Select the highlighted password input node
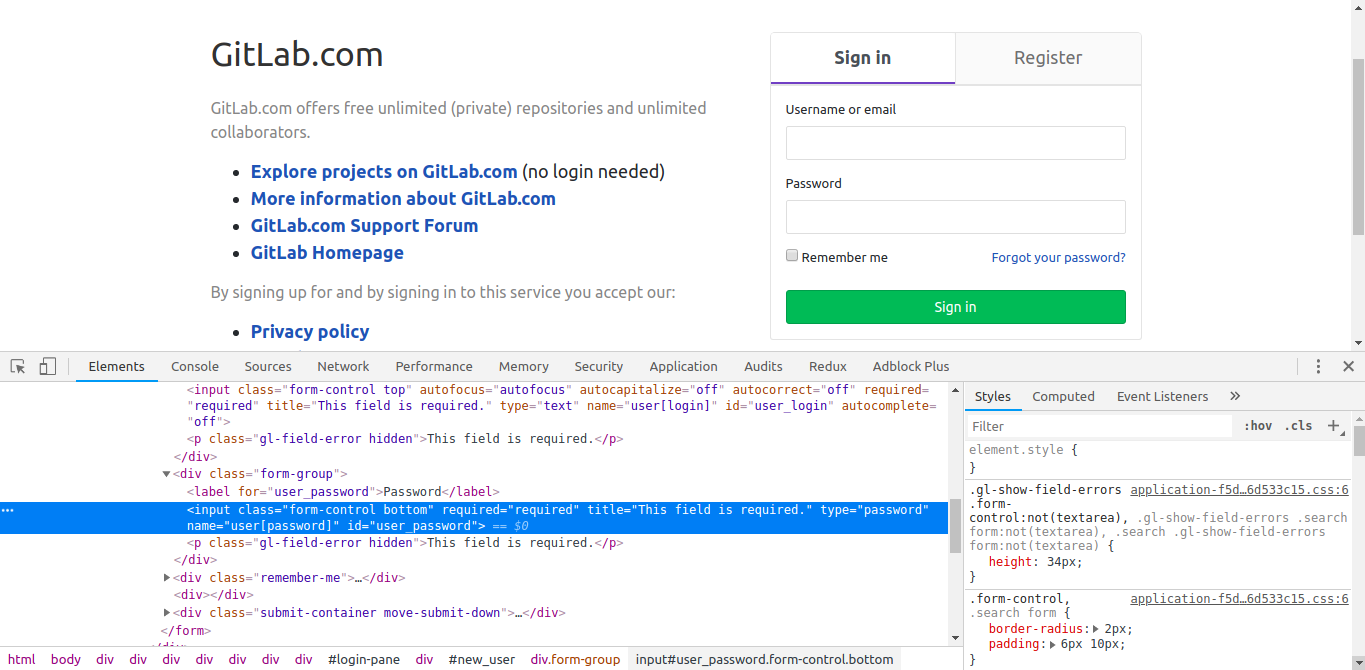Viewport: 1365px width, 670px height. [x=474, y=518]
